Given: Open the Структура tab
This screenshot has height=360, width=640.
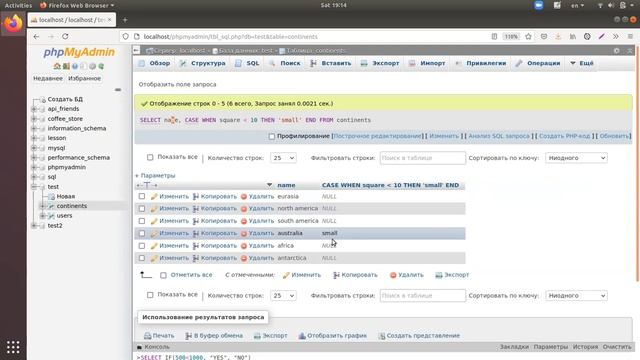Looking at the screenshot, I should pos(203,63).
